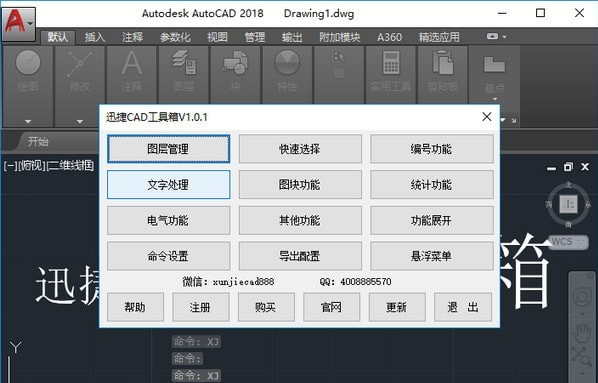Switch to the 默认 ribbon tab

(58, 37)
